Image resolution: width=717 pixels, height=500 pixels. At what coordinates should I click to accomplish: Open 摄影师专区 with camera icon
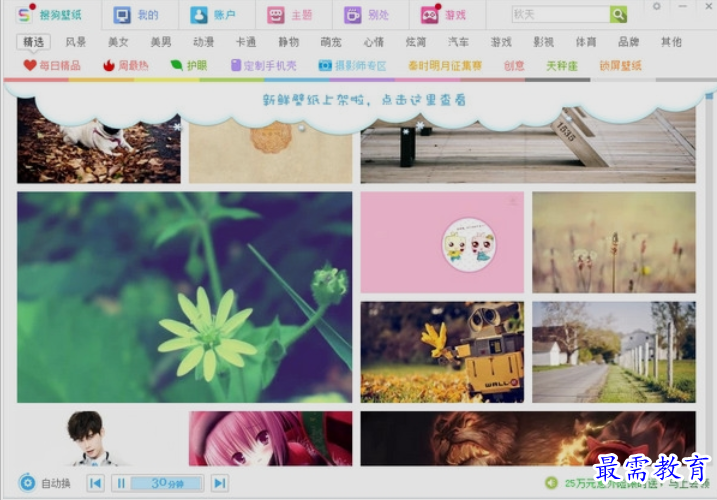point(353,65)
